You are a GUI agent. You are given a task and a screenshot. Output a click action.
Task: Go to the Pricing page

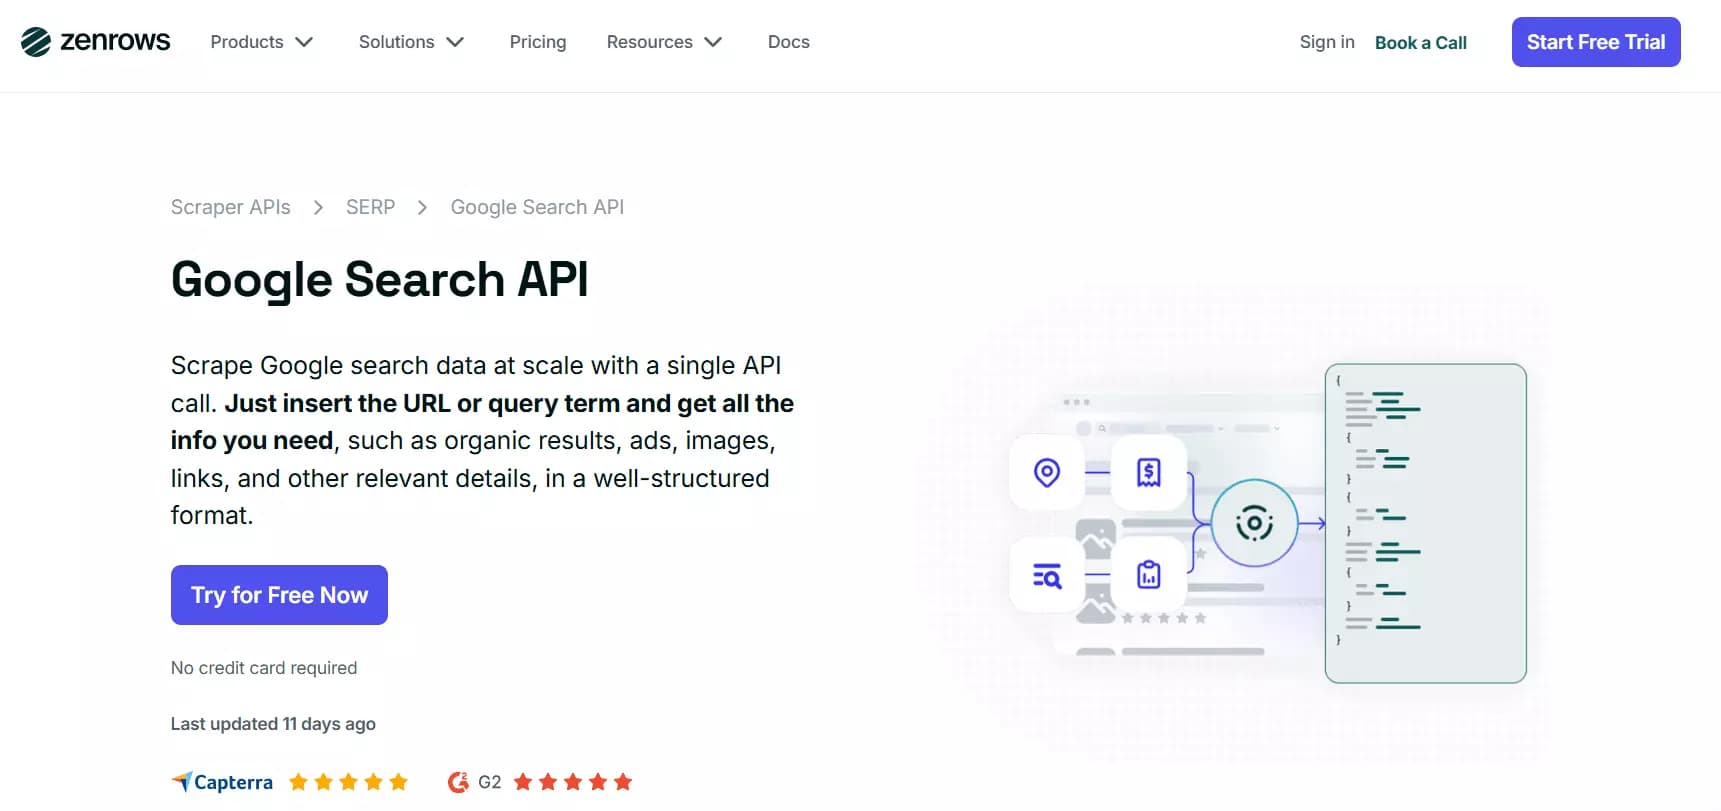pyautogui.click(x=538, y=42)
